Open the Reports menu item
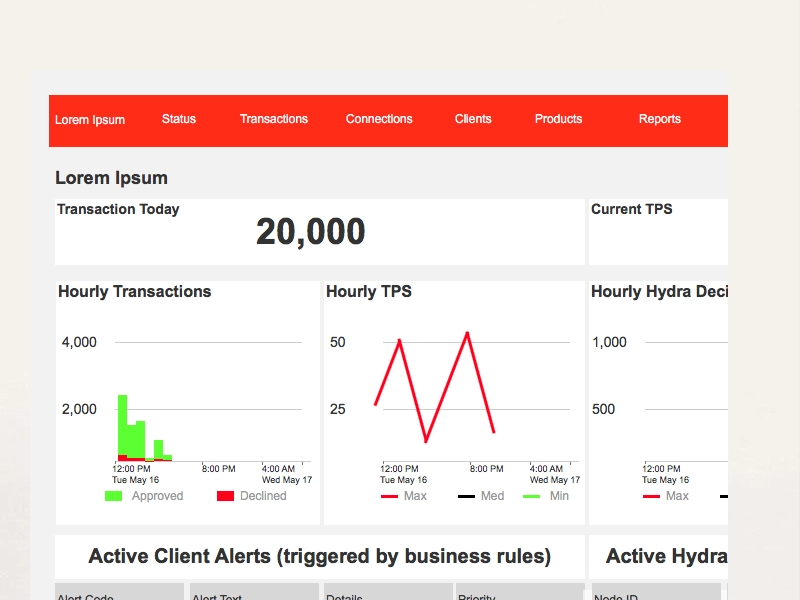This screenshot has height=600, width=800. coord(660,119)
